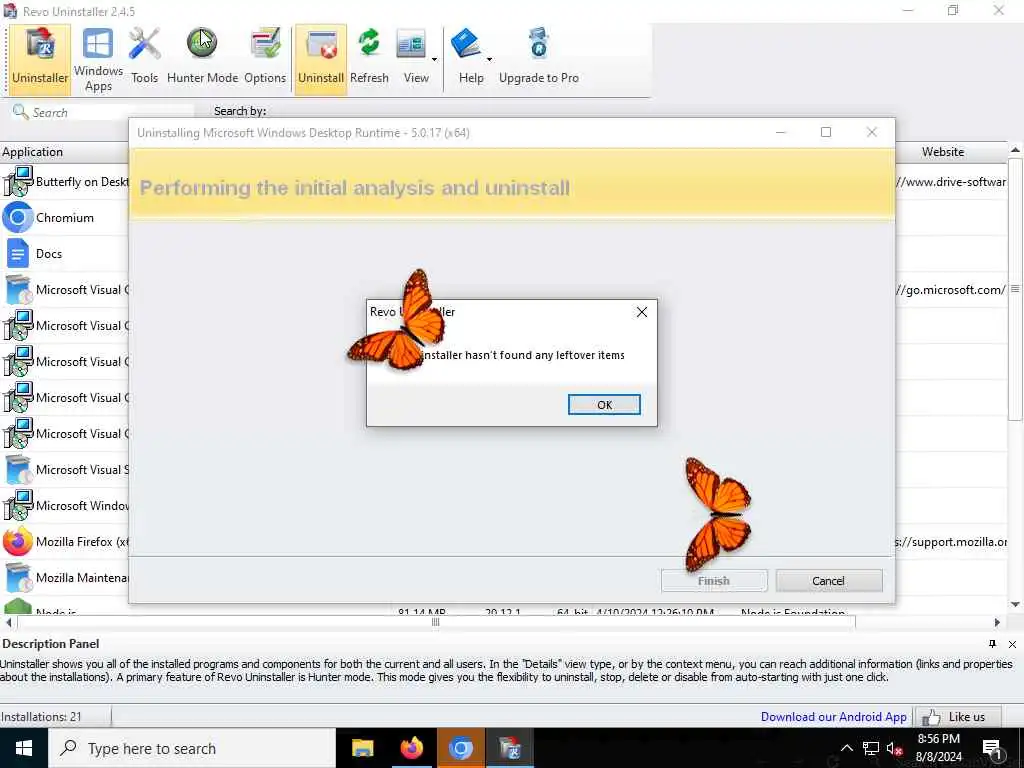The height and width of the screenshot is (768, 1024).
Task: Maximize the uninstall wizard window
Action: click(x=826, y=132)
